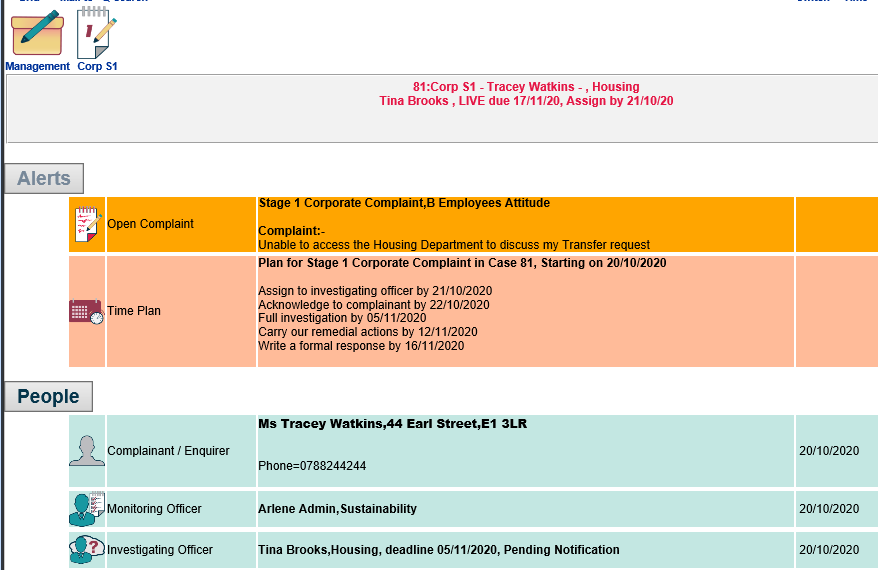Click the case header '81:Corp S1 - Tracey Watkins'
The width and height of the screenshot is (878, 570).
(526, 87)
